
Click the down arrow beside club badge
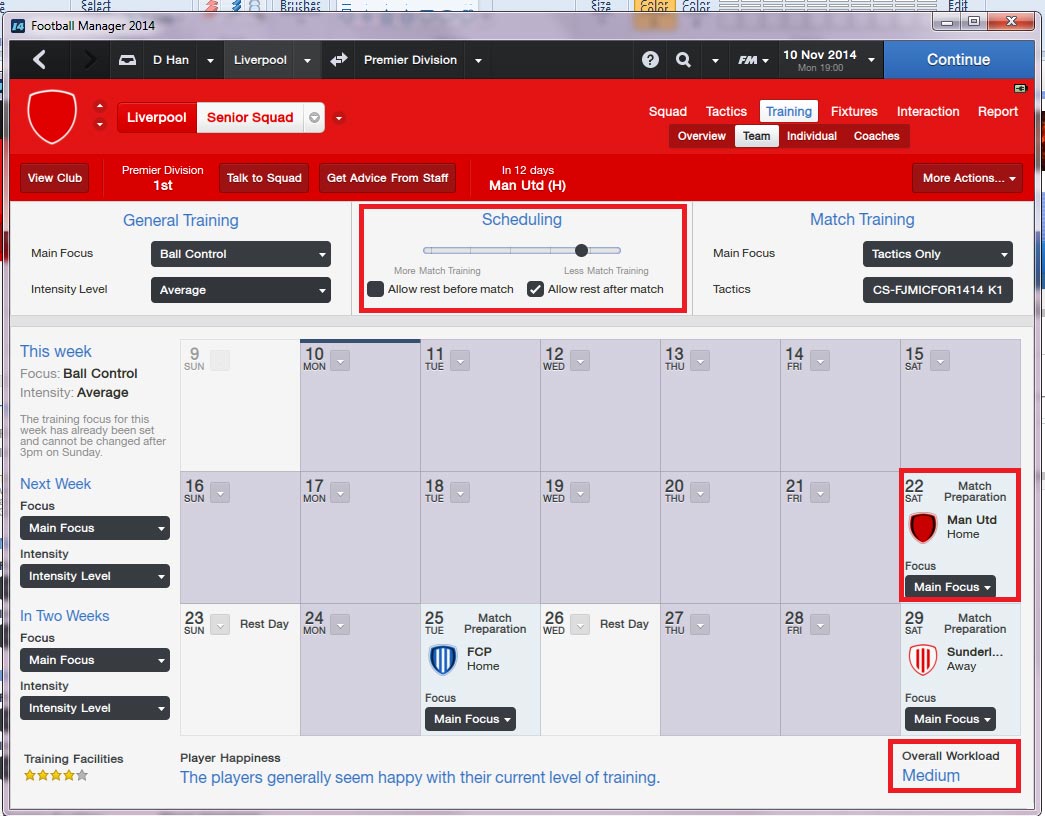pyautogui.click(x=100, y=125)
